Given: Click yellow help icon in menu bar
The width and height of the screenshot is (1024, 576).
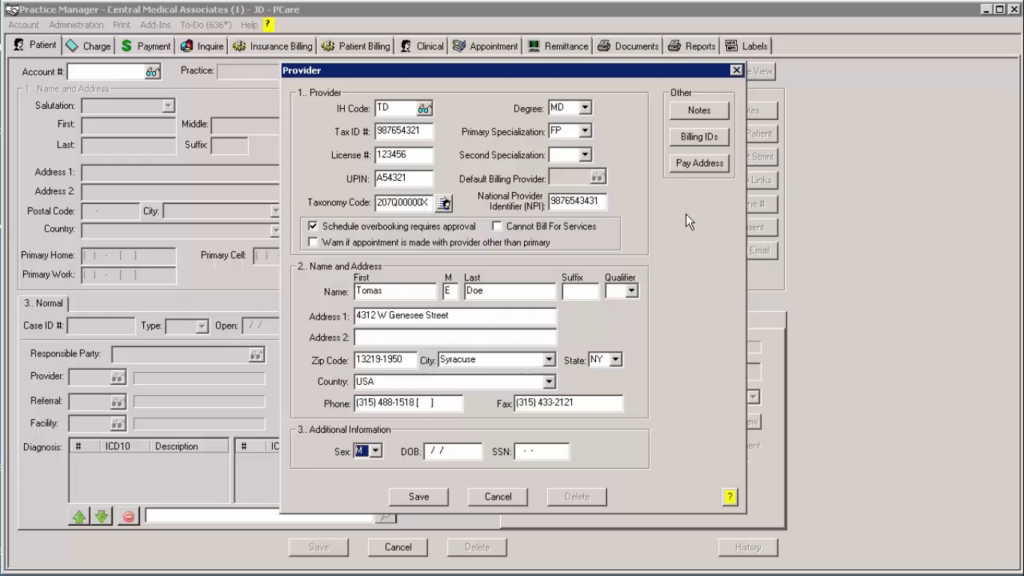Looking at the screenshot, I should [x=268, y=24].
